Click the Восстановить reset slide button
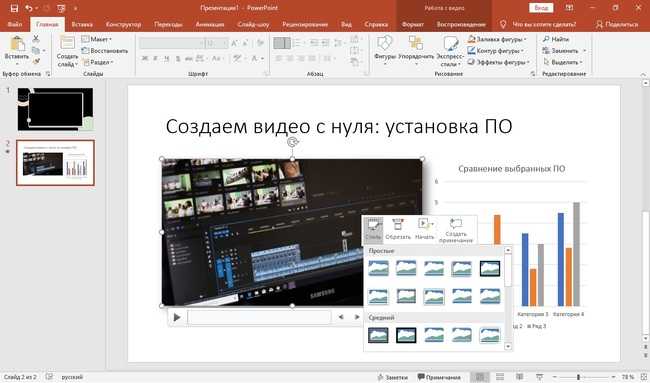Image resolution: width=650 pixels, height=383 pixels. pos(105,51)
